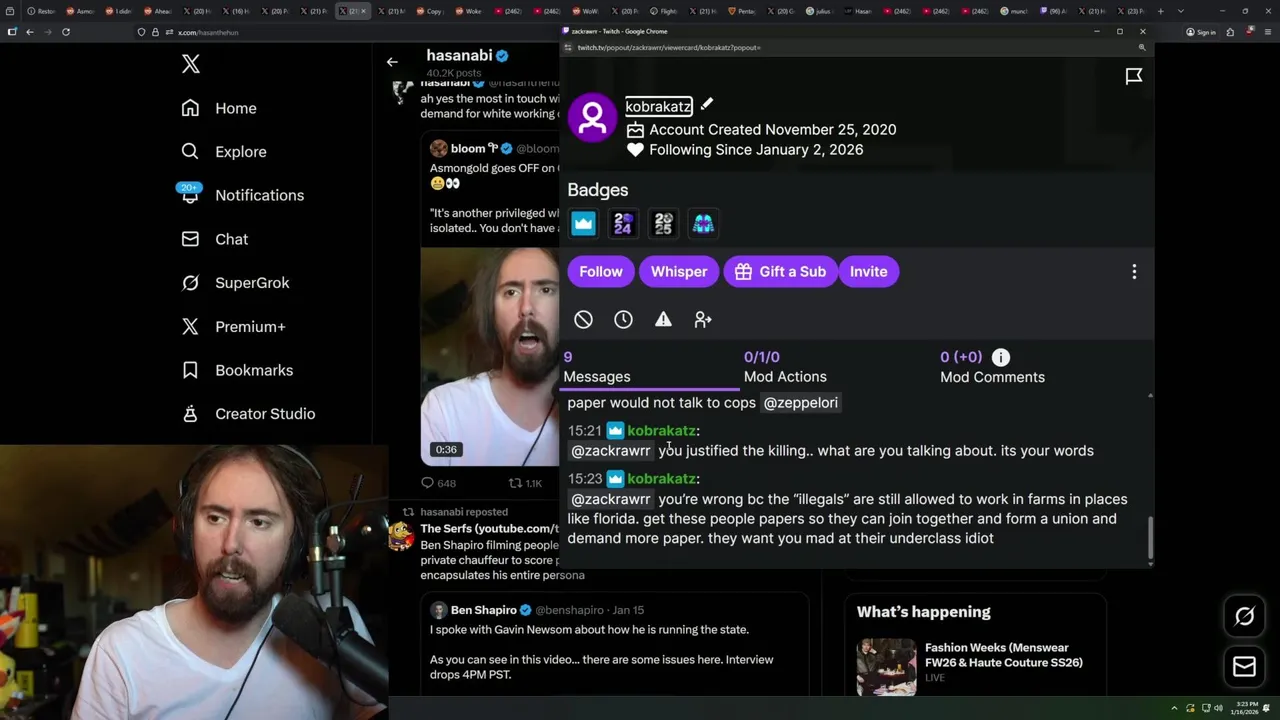Click the crown Prime badge under Badges
The height and width of the screenshot is (720, 1280).
pos(583,224)
